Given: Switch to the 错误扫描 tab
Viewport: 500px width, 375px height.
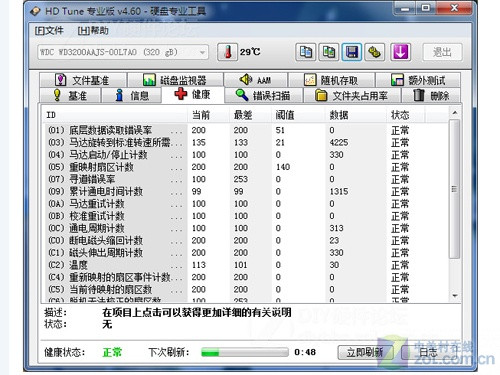Looking at the screenshot, I should (x=263, y=96).
